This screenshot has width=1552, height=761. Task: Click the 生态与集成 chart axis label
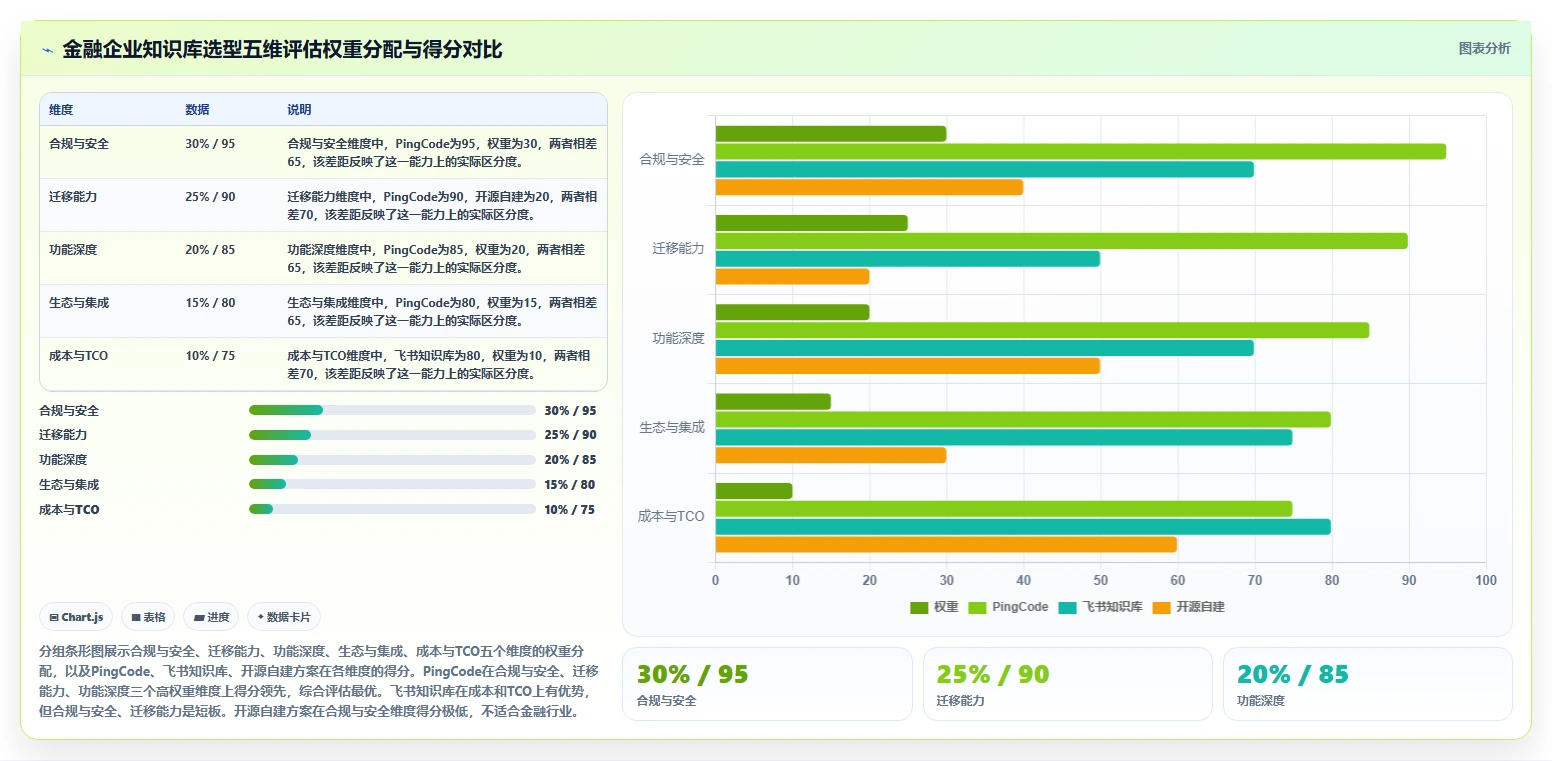[672, 428]
